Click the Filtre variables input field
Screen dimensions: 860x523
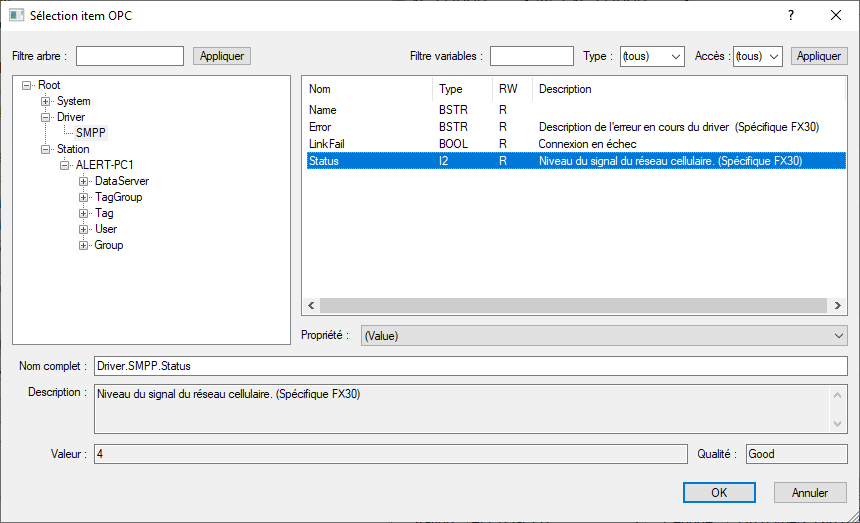[x=531, y=56]
